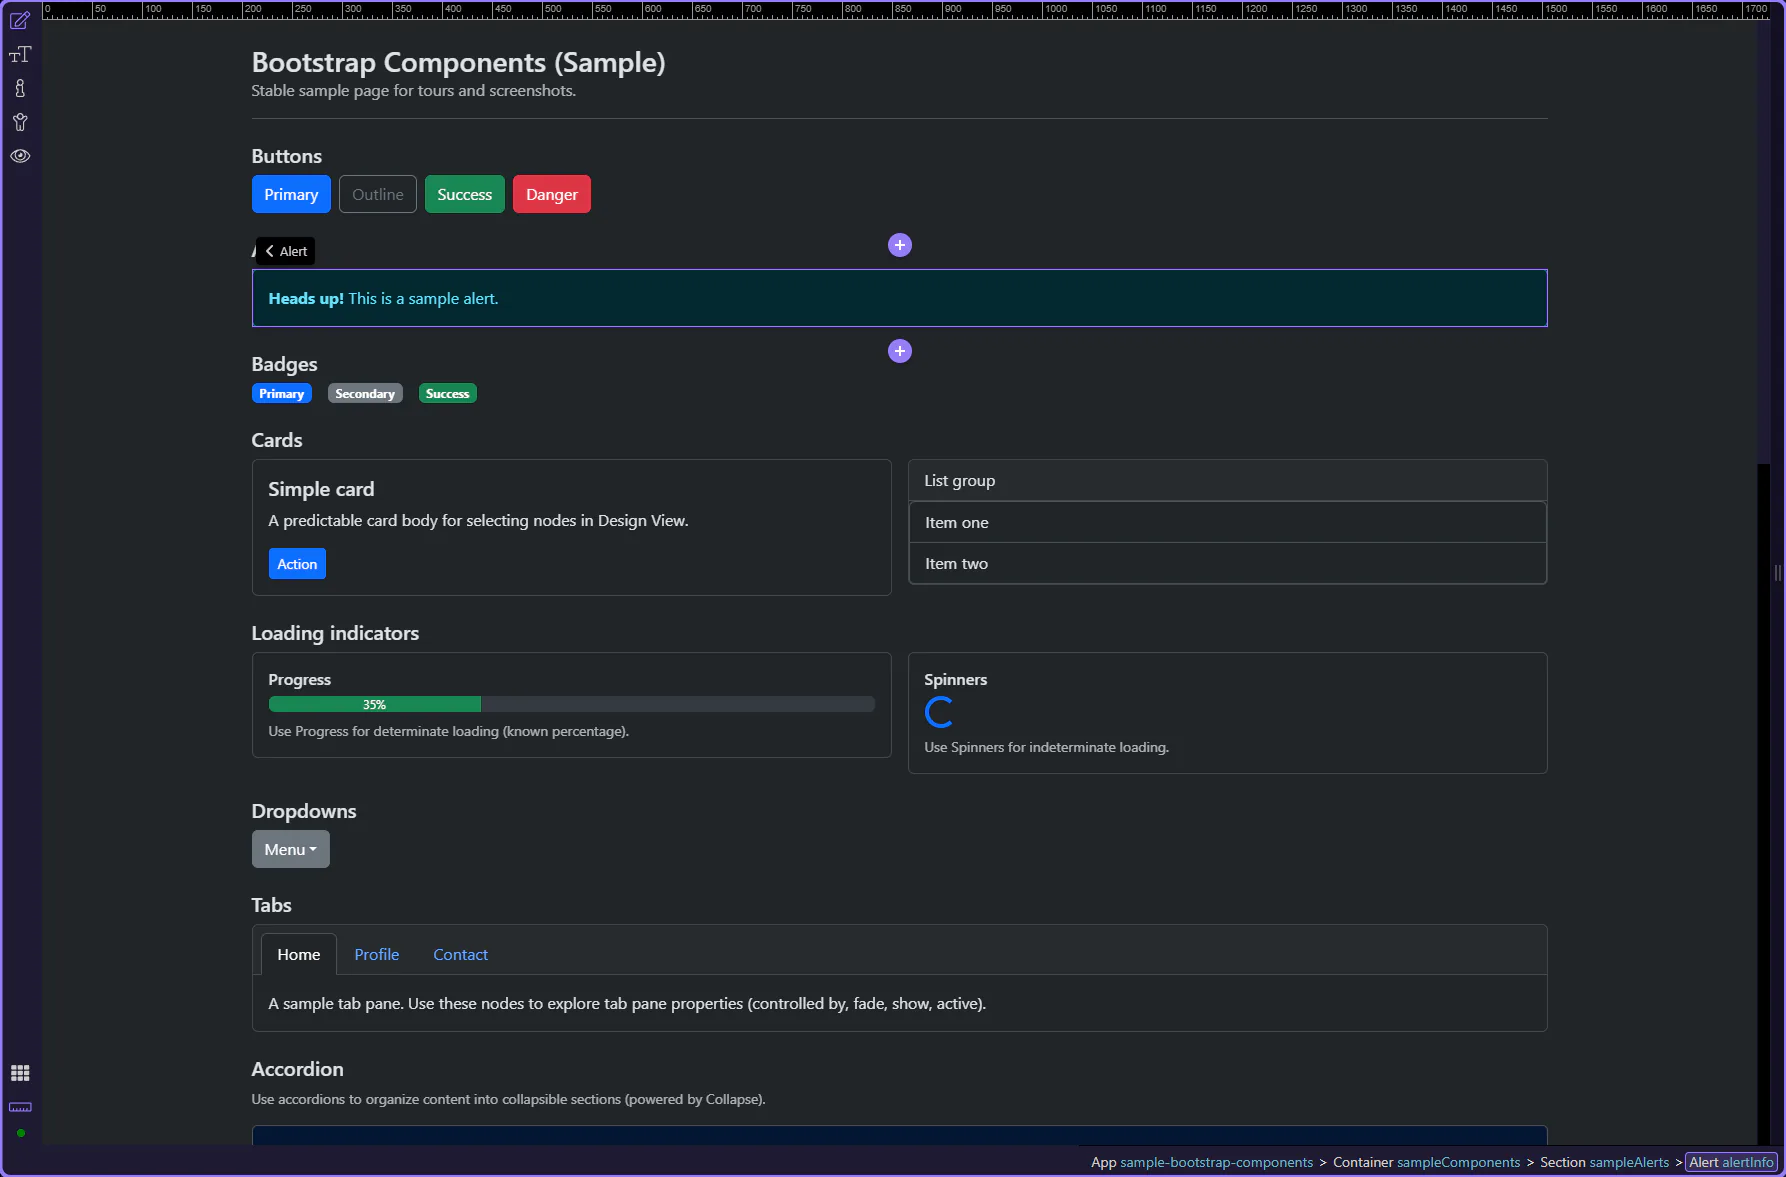Screen dimensions: 1786x1177
Task: Click the plus button below the alert
Action: point(899,351)
